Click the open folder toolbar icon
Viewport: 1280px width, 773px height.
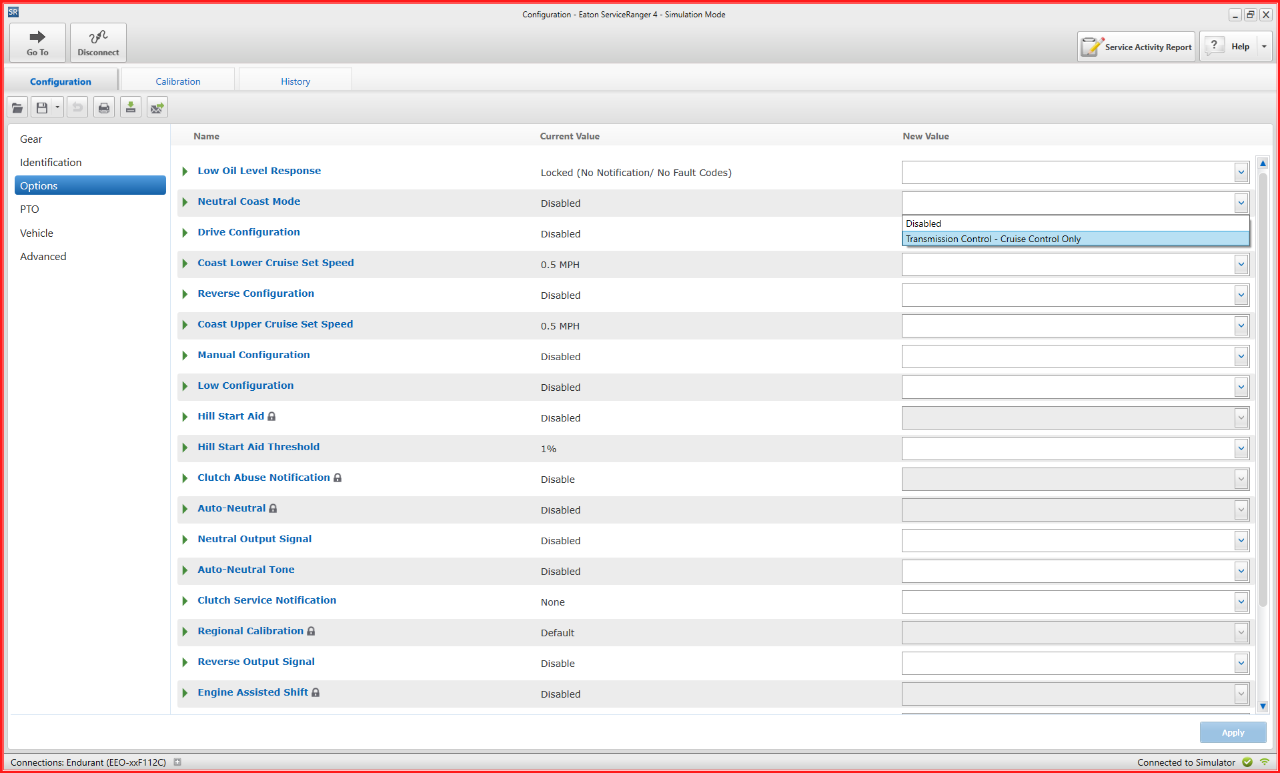point(17,107)
